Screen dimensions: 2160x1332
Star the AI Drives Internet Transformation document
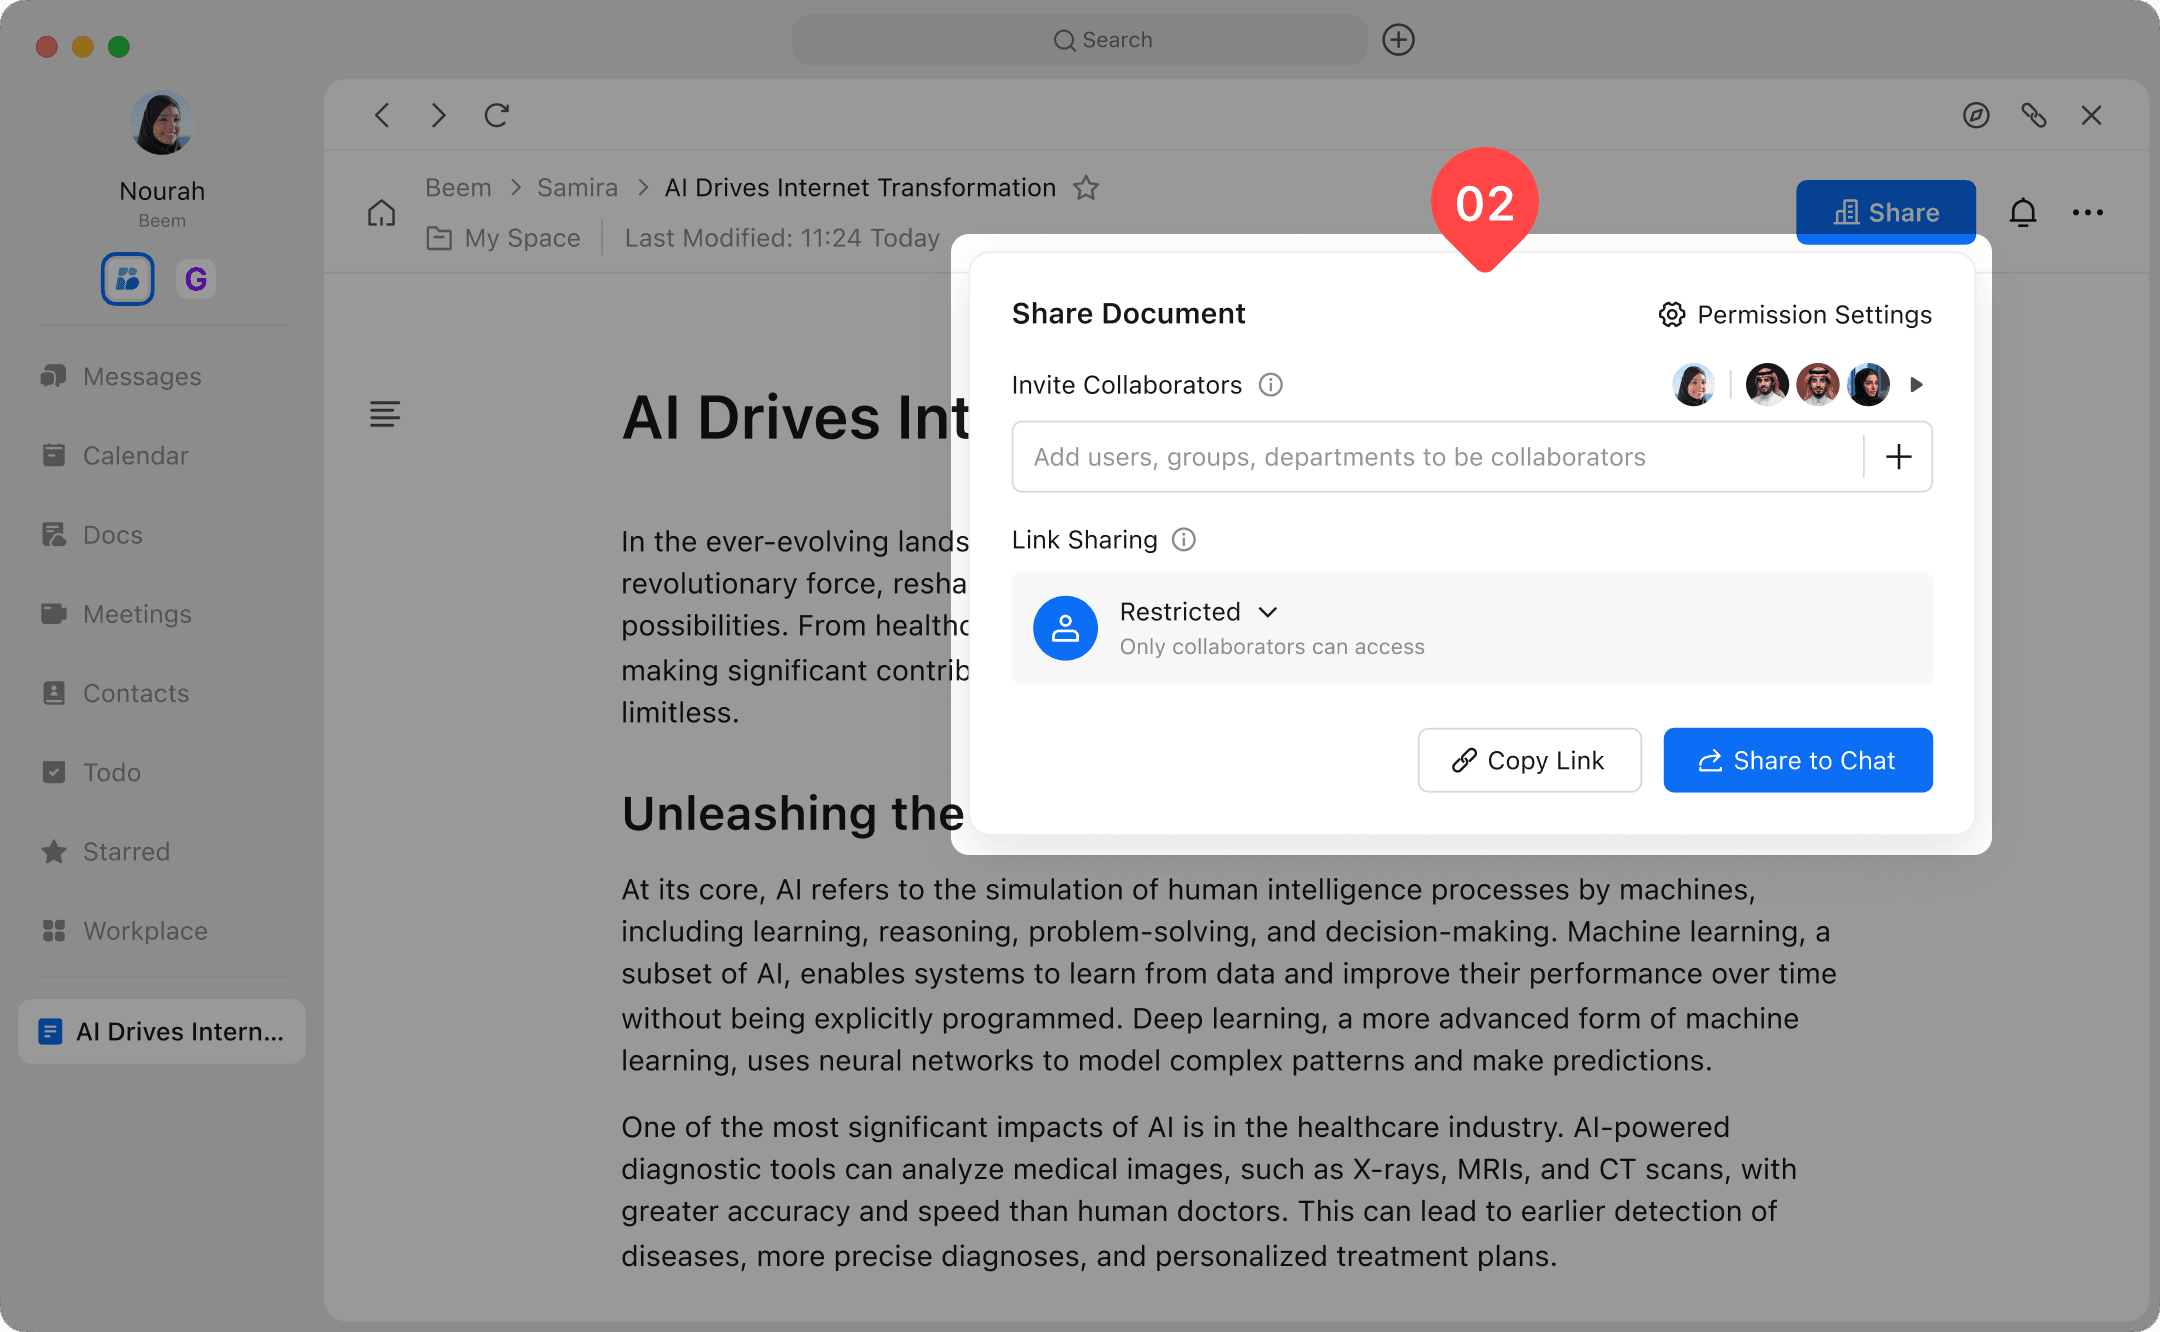pyautogui.click(x=1086, y=188)
